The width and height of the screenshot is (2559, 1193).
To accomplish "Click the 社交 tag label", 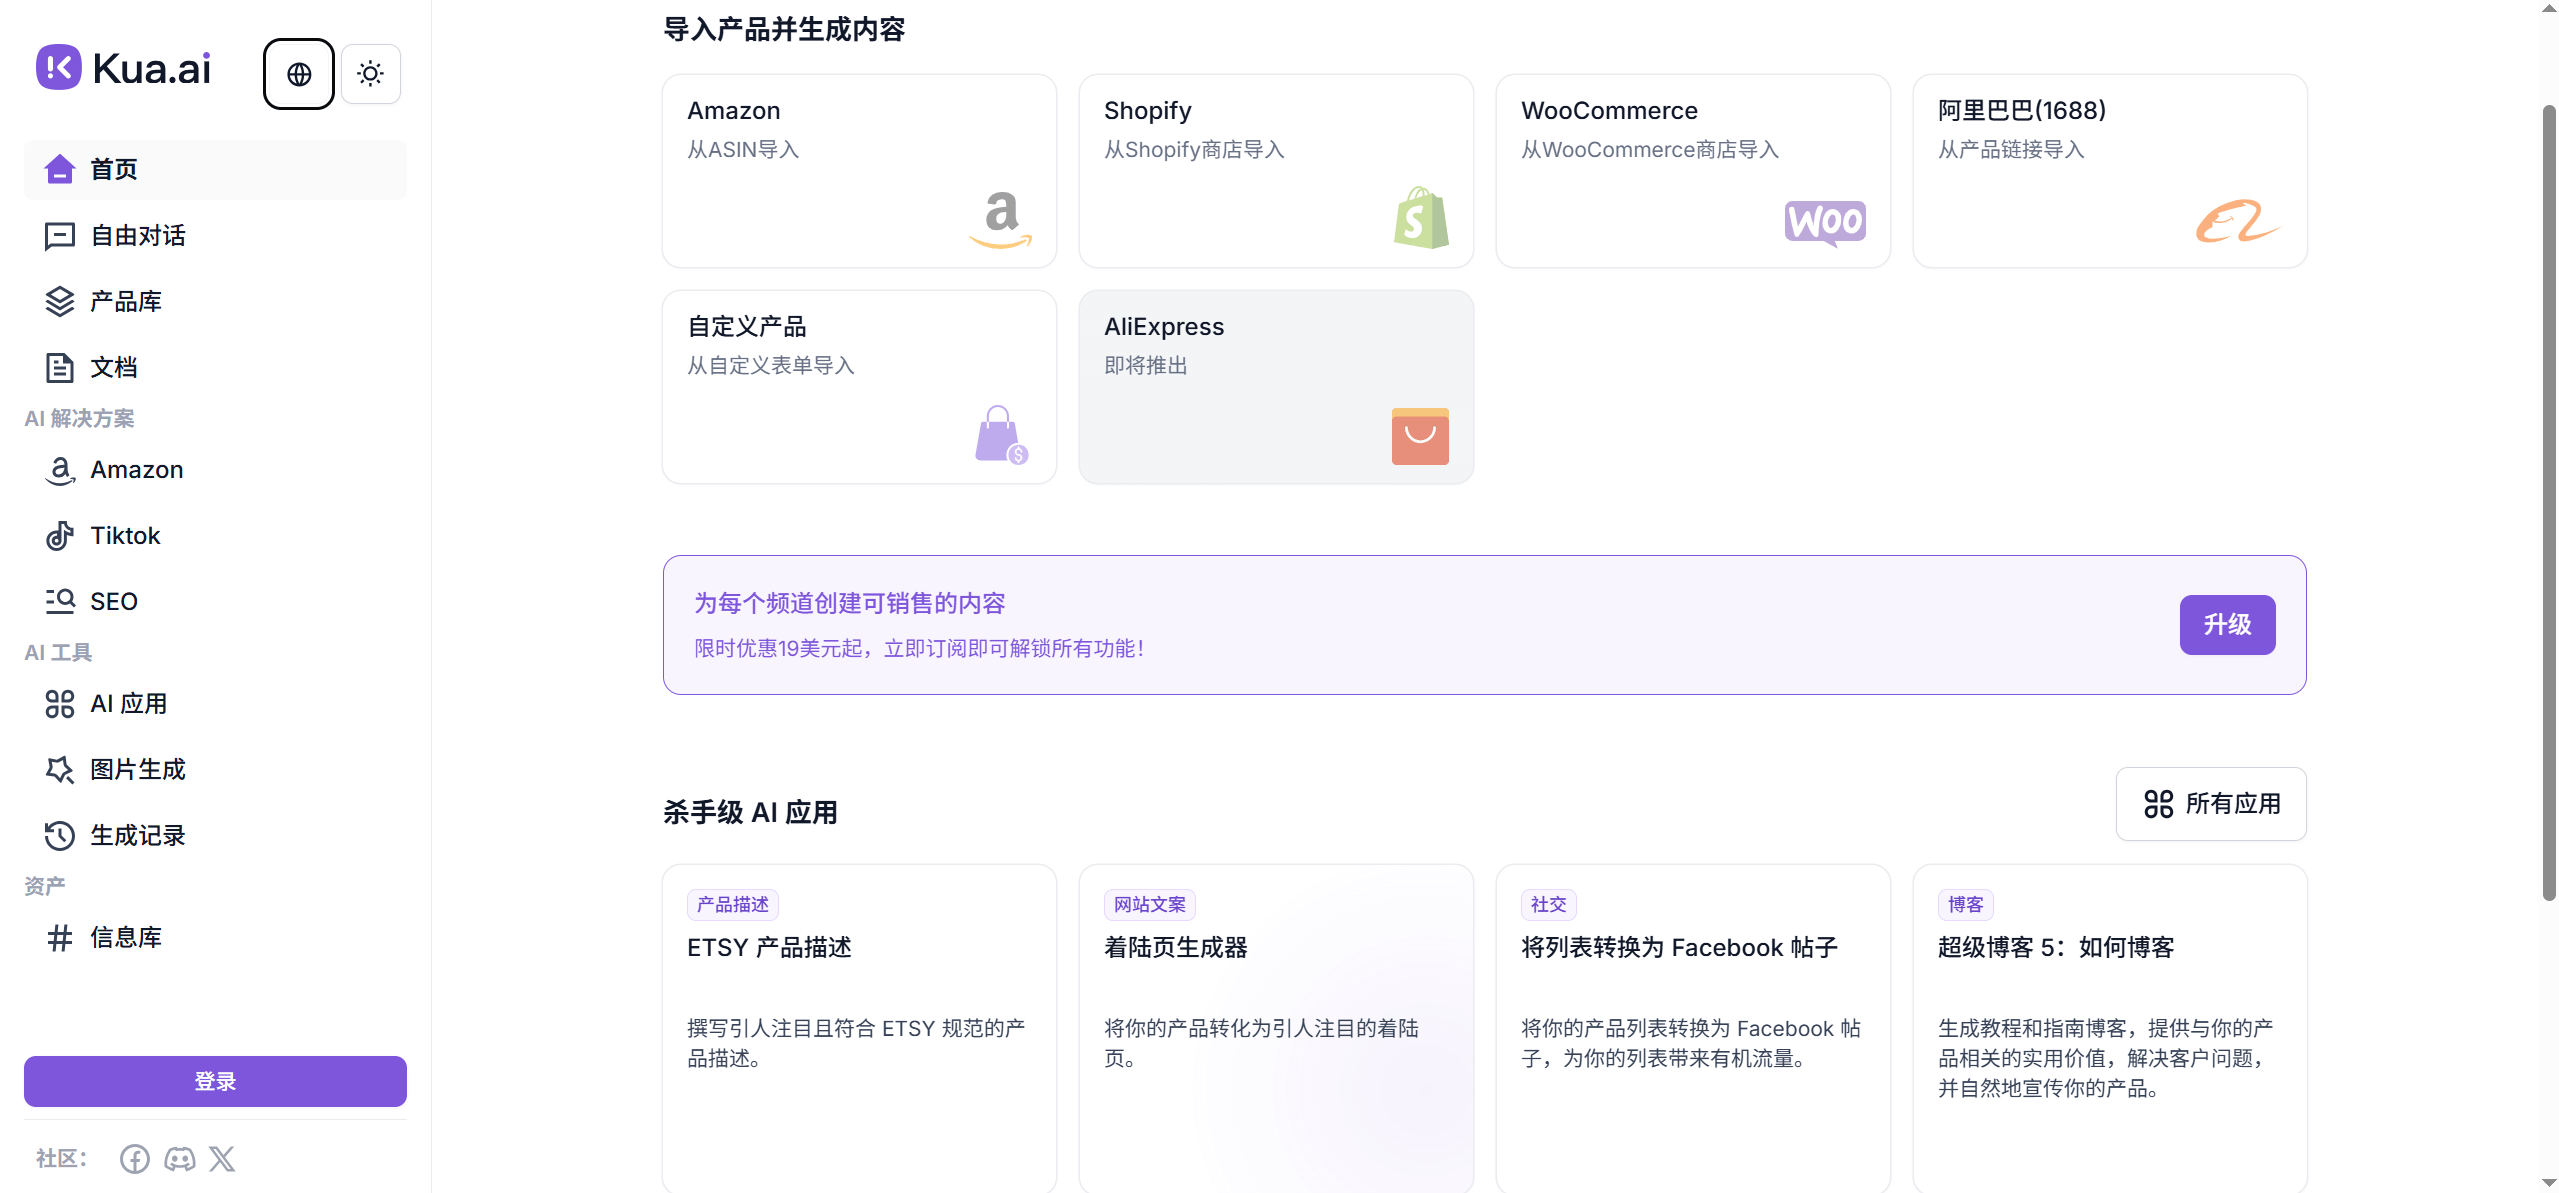I will (x=1549, y=905).
